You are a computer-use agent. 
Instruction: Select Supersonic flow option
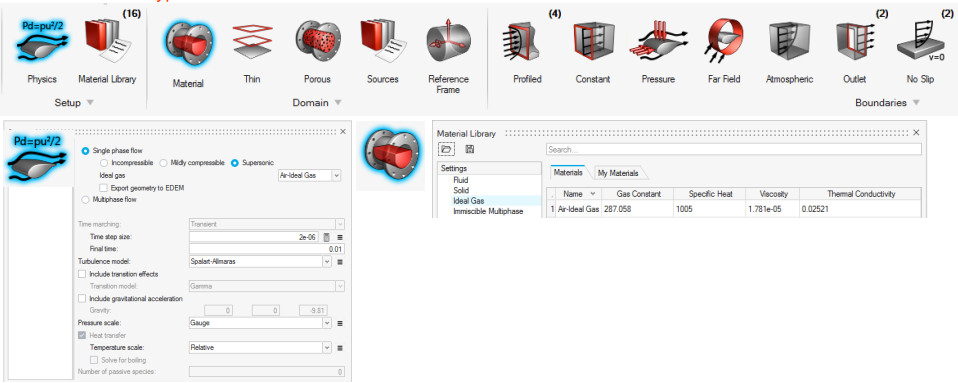pyautogui.click(x=235, y=162)
